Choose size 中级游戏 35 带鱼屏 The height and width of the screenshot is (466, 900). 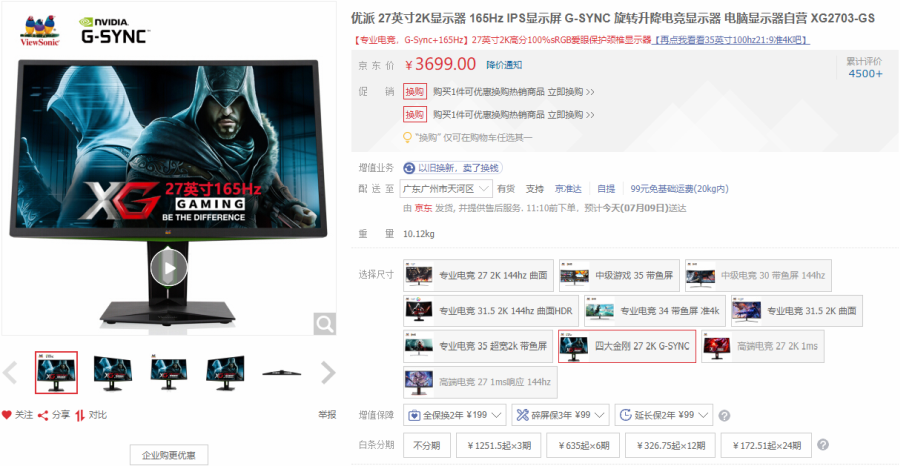619,275
